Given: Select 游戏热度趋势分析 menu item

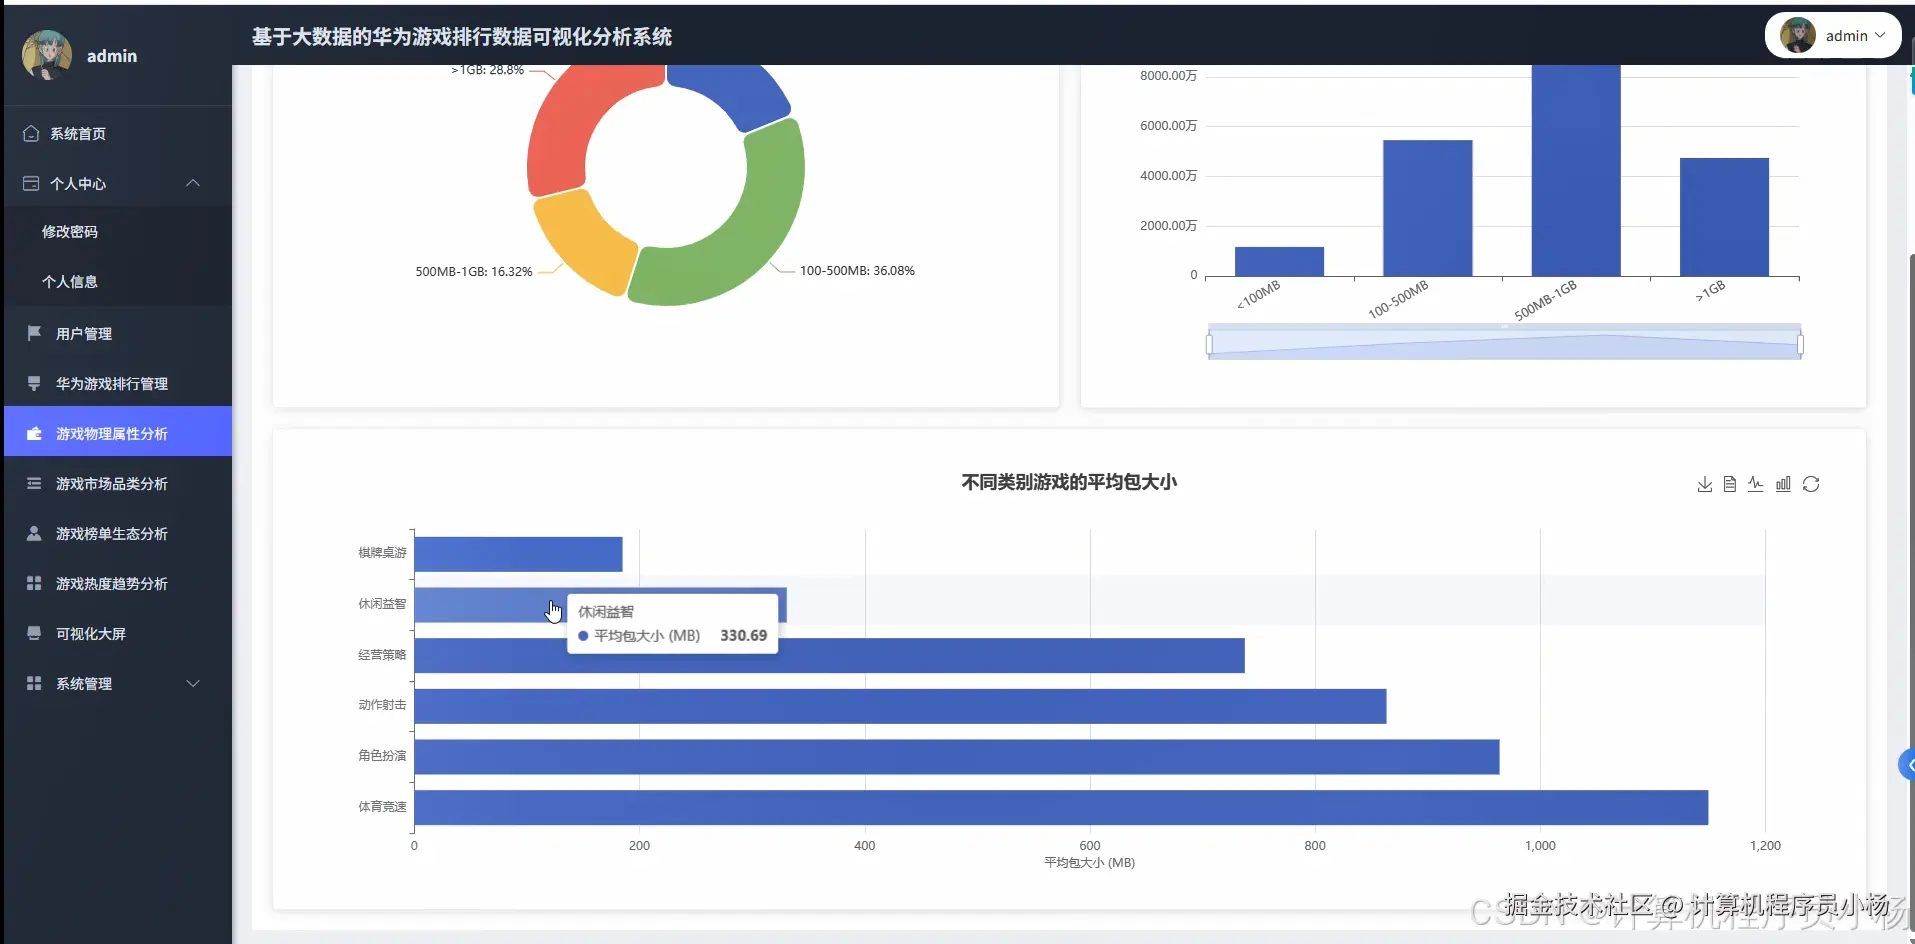Looking at the screenshot, I should coord(118,583).
